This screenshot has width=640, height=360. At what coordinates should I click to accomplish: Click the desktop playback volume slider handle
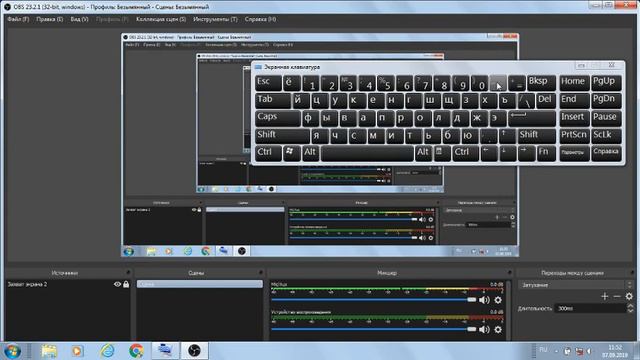[471, 329]
